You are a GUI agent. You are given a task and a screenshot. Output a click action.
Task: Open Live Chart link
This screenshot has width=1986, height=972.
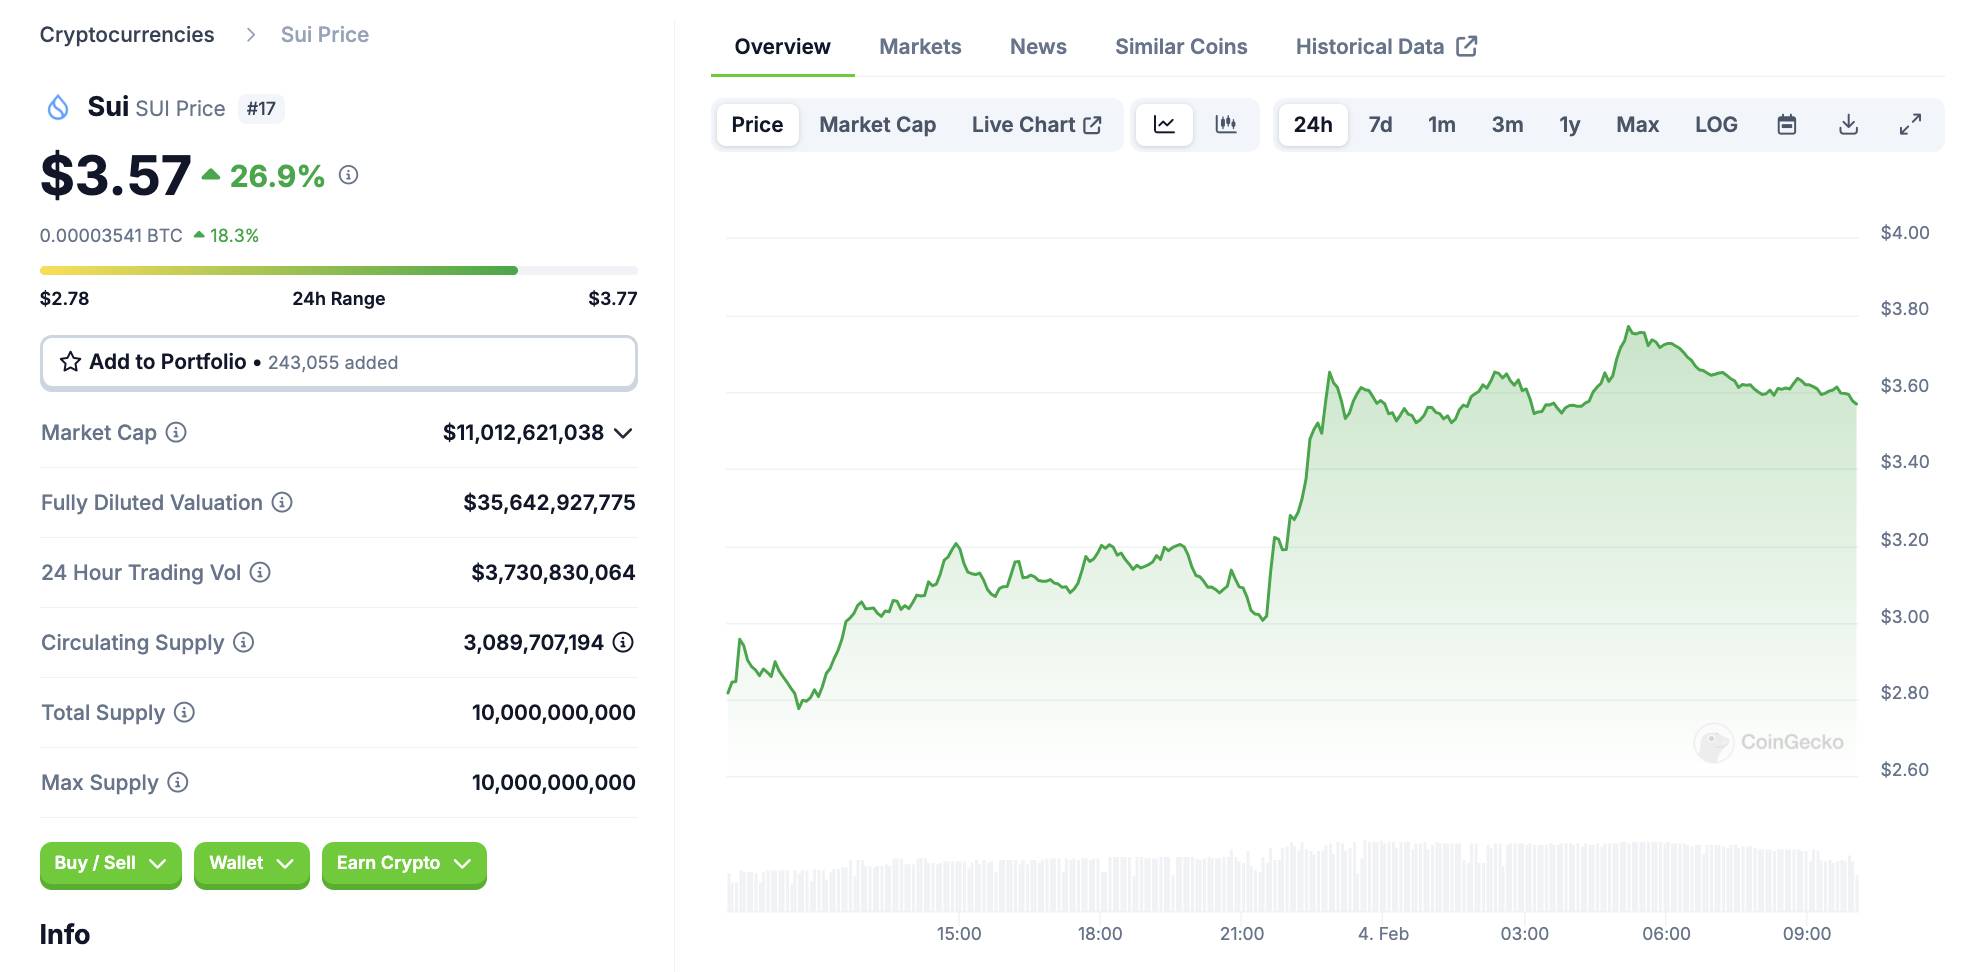pyautogui.click(x=1036, y=125)
